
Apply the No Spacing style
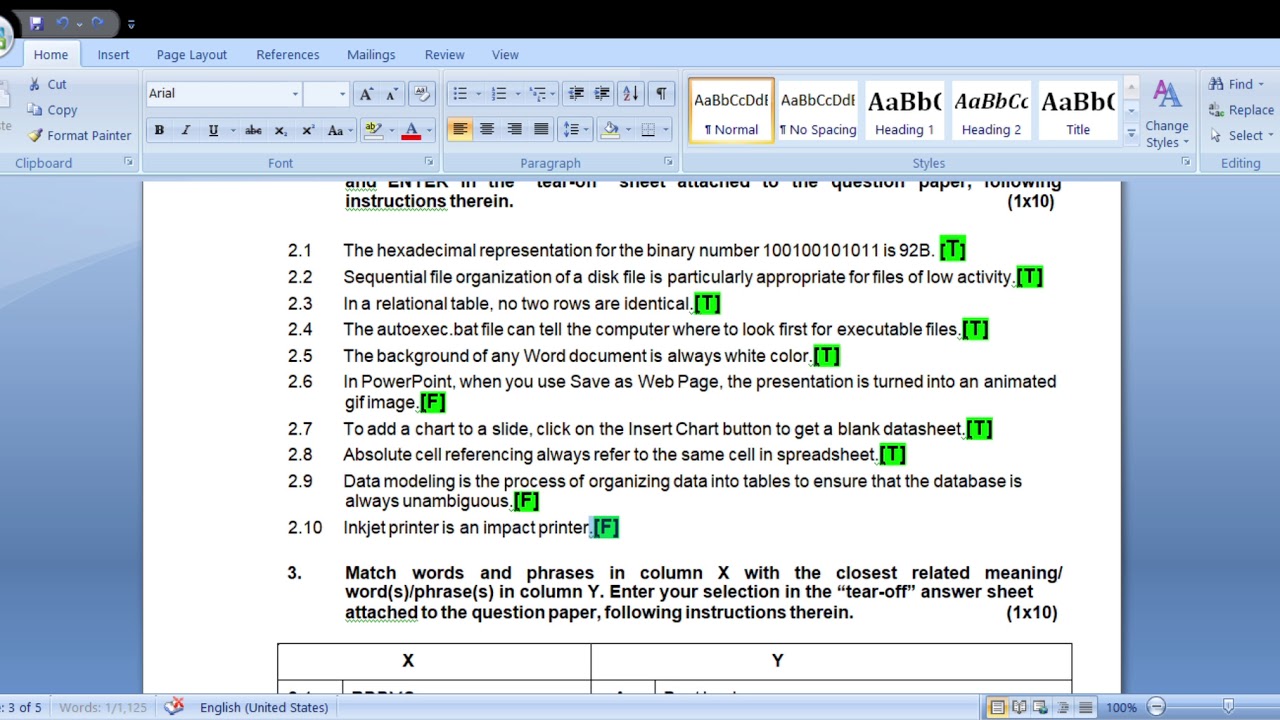(818, 111)
